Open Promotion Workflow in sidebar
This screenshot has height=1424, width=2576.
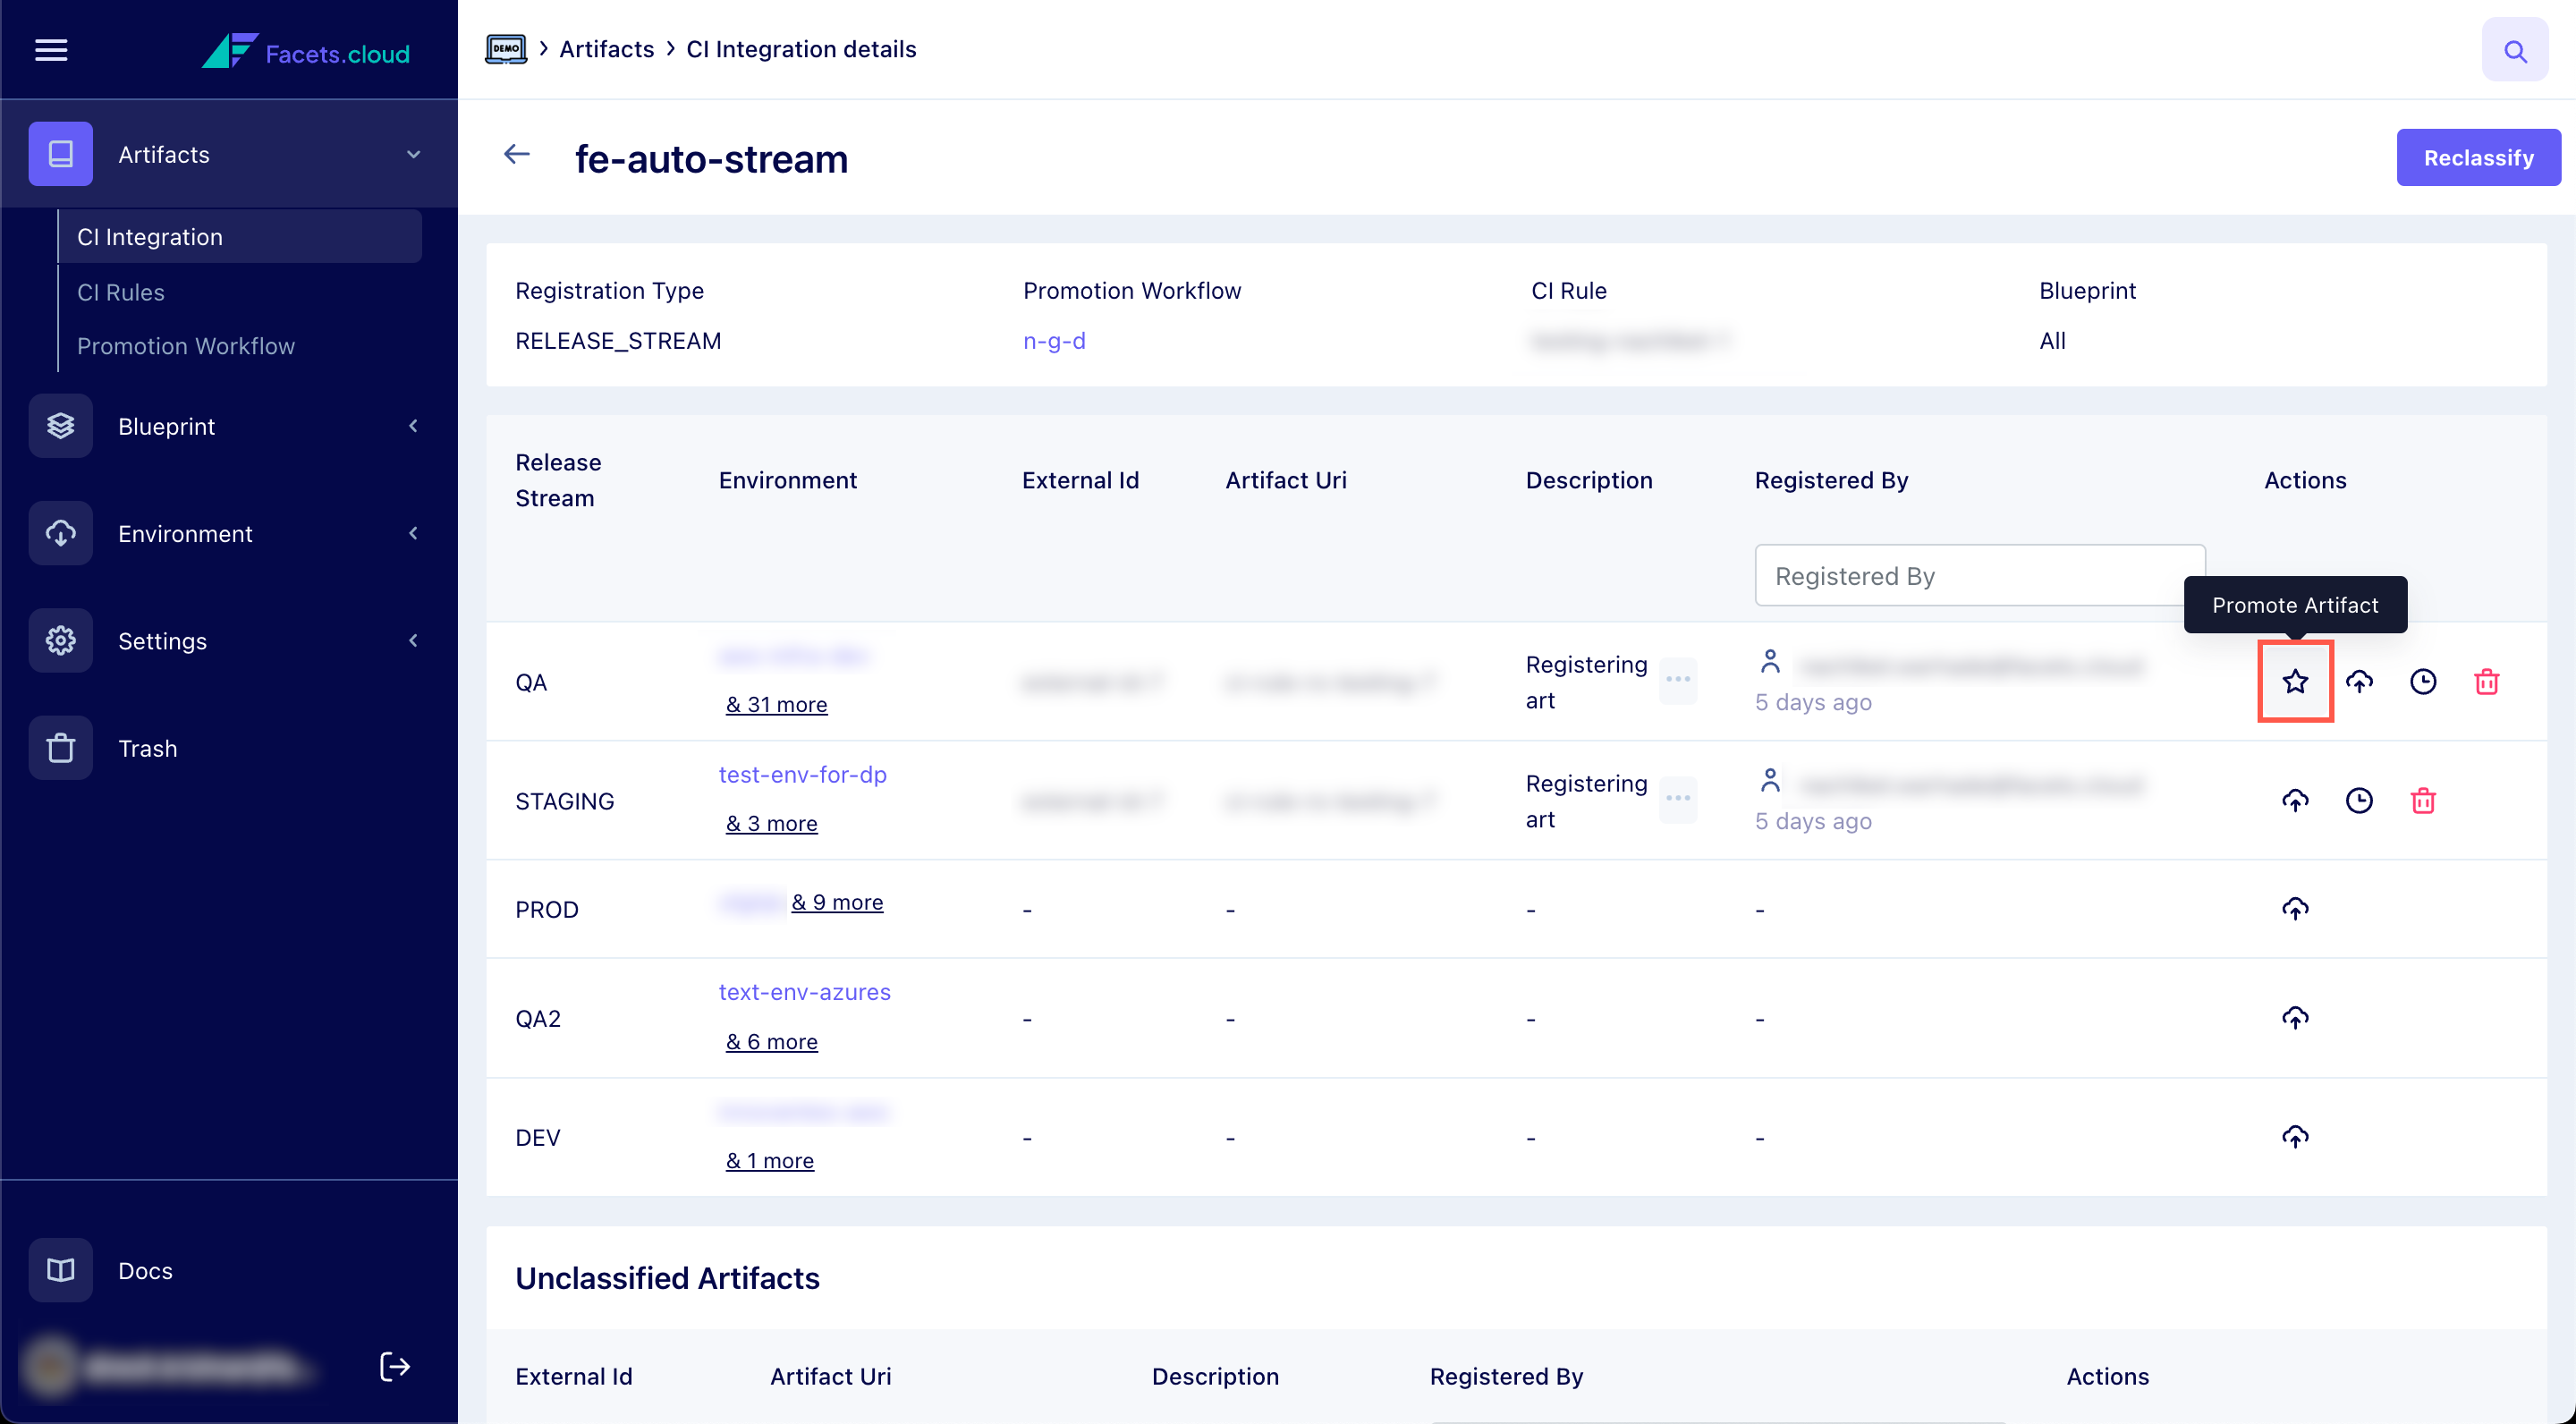pyautogui.click(x=186, y=346)
